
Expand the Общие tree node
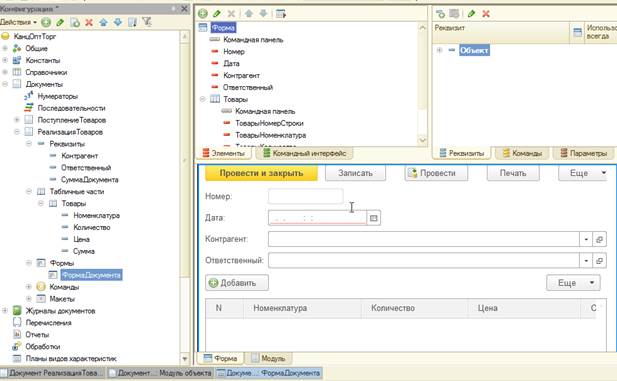pos(5,48)
